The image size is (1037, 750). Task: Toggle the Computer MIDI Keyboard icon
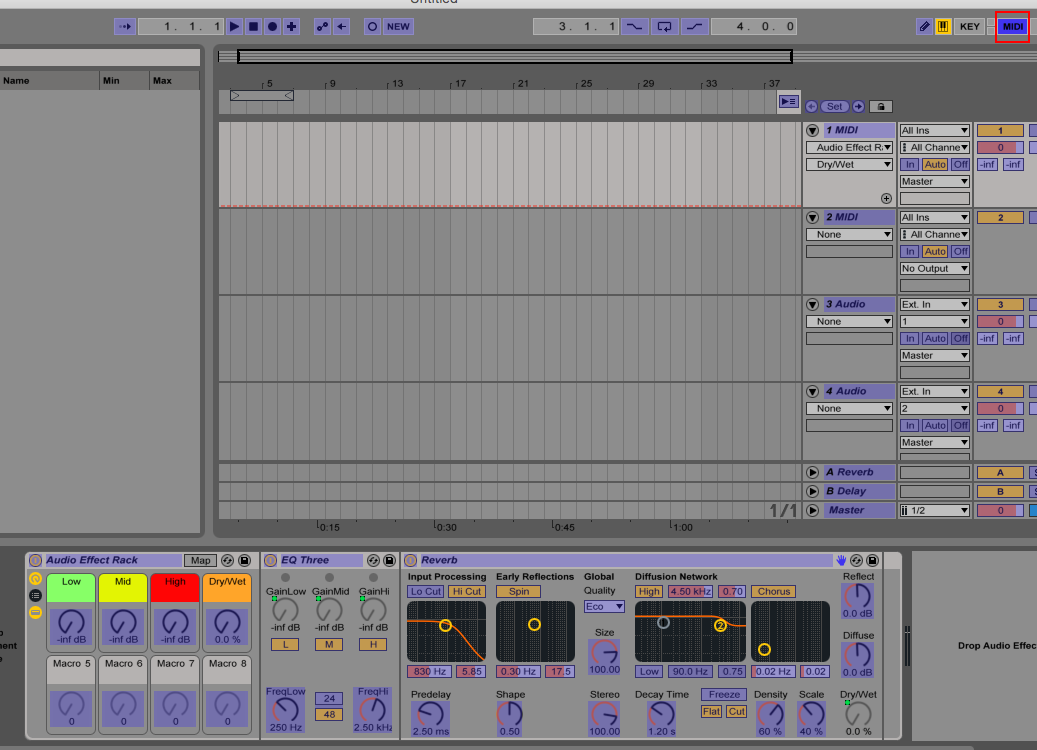[x=943, y=26]
